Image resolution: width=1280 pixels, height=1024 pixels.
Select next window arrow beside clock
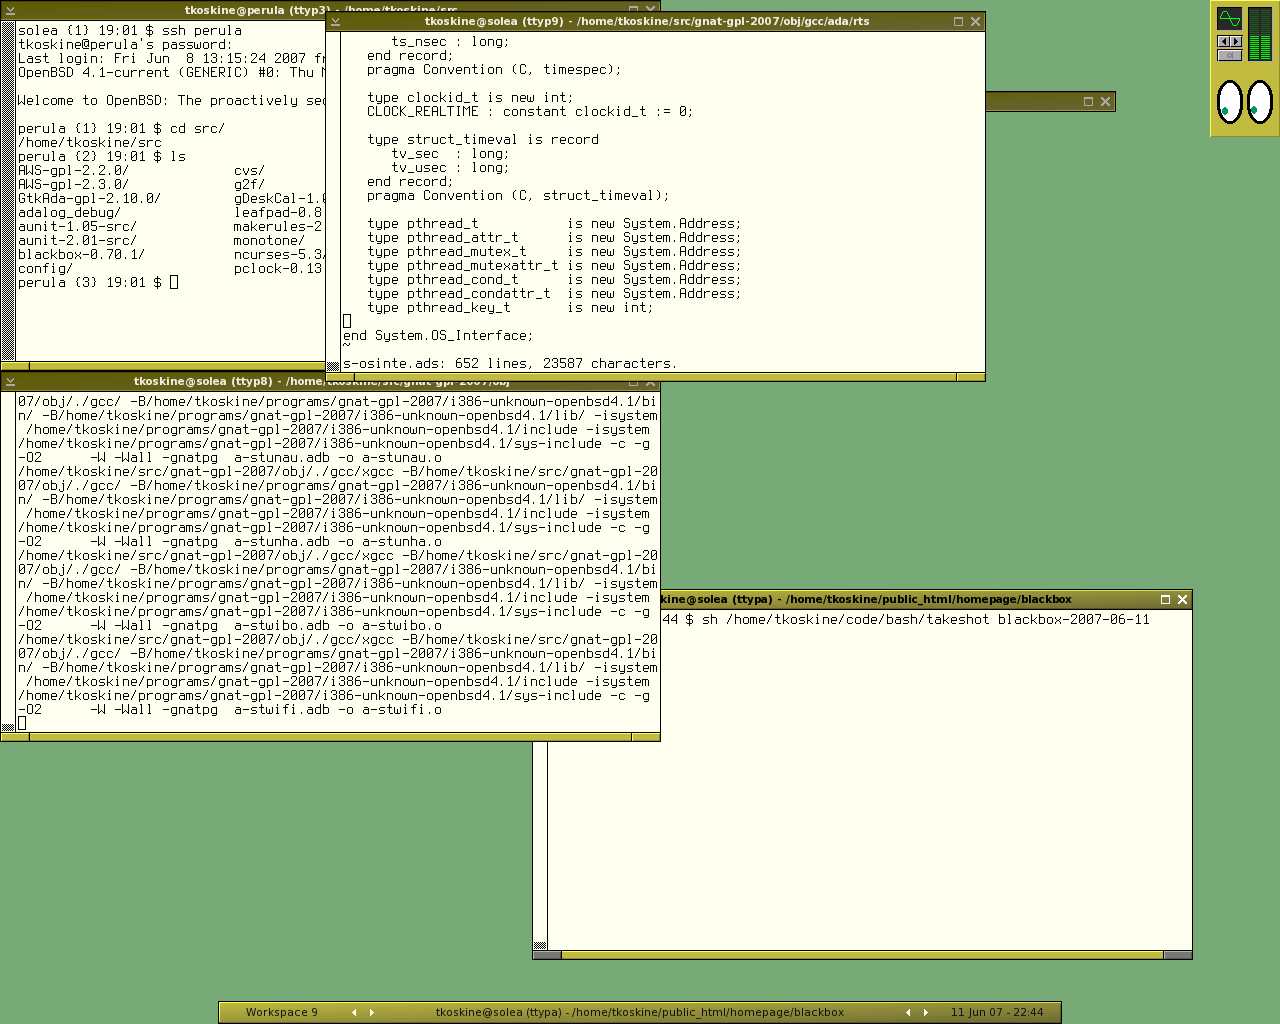tap(926, 1012)
